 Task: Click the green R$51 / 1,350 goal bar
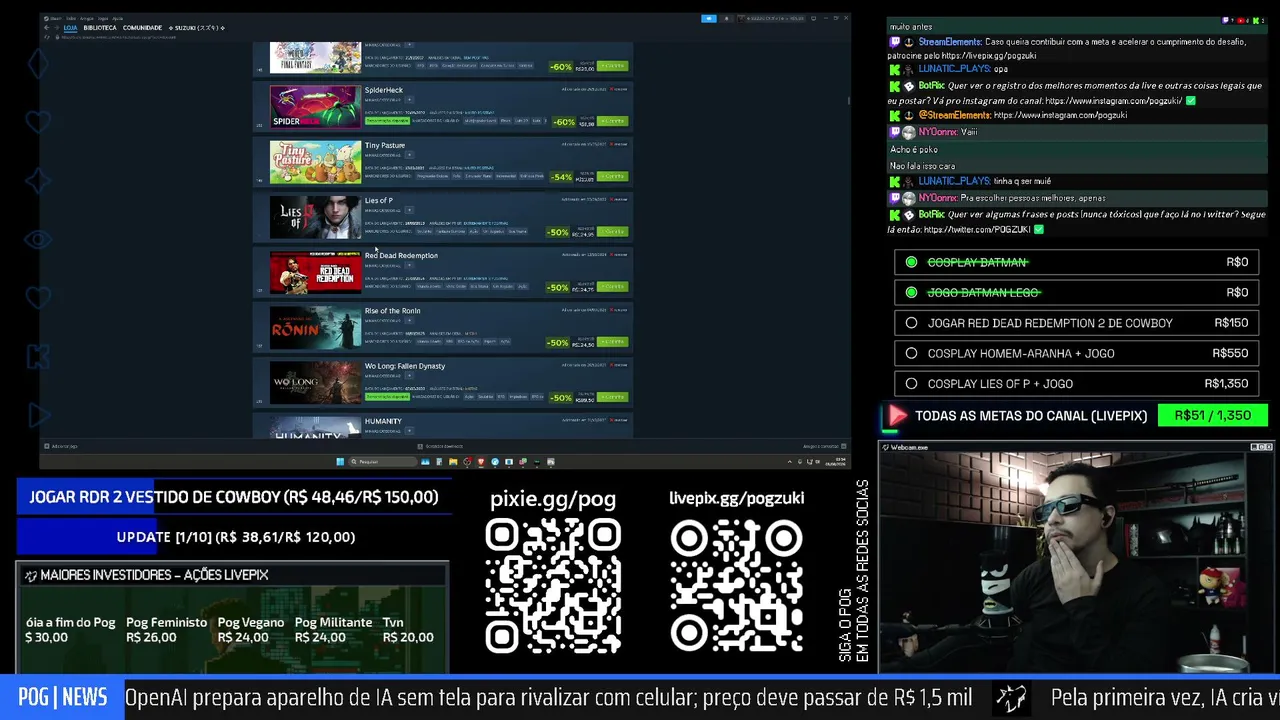pyautogui.click(x=1212, y=416)
